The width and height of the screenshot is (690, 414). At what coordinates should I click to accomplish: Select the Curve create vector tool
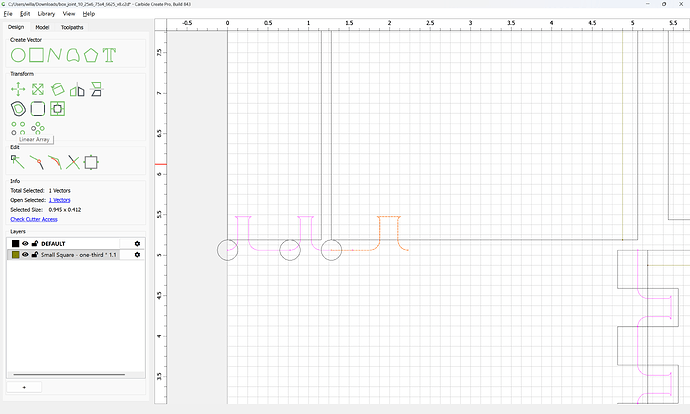pos(73,55)
